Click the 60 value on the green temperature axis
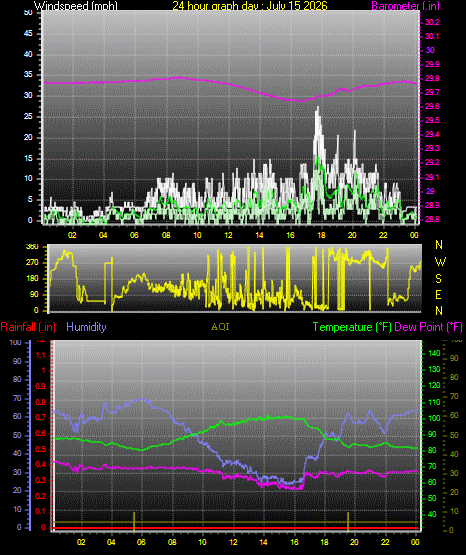 coord(432,482)
